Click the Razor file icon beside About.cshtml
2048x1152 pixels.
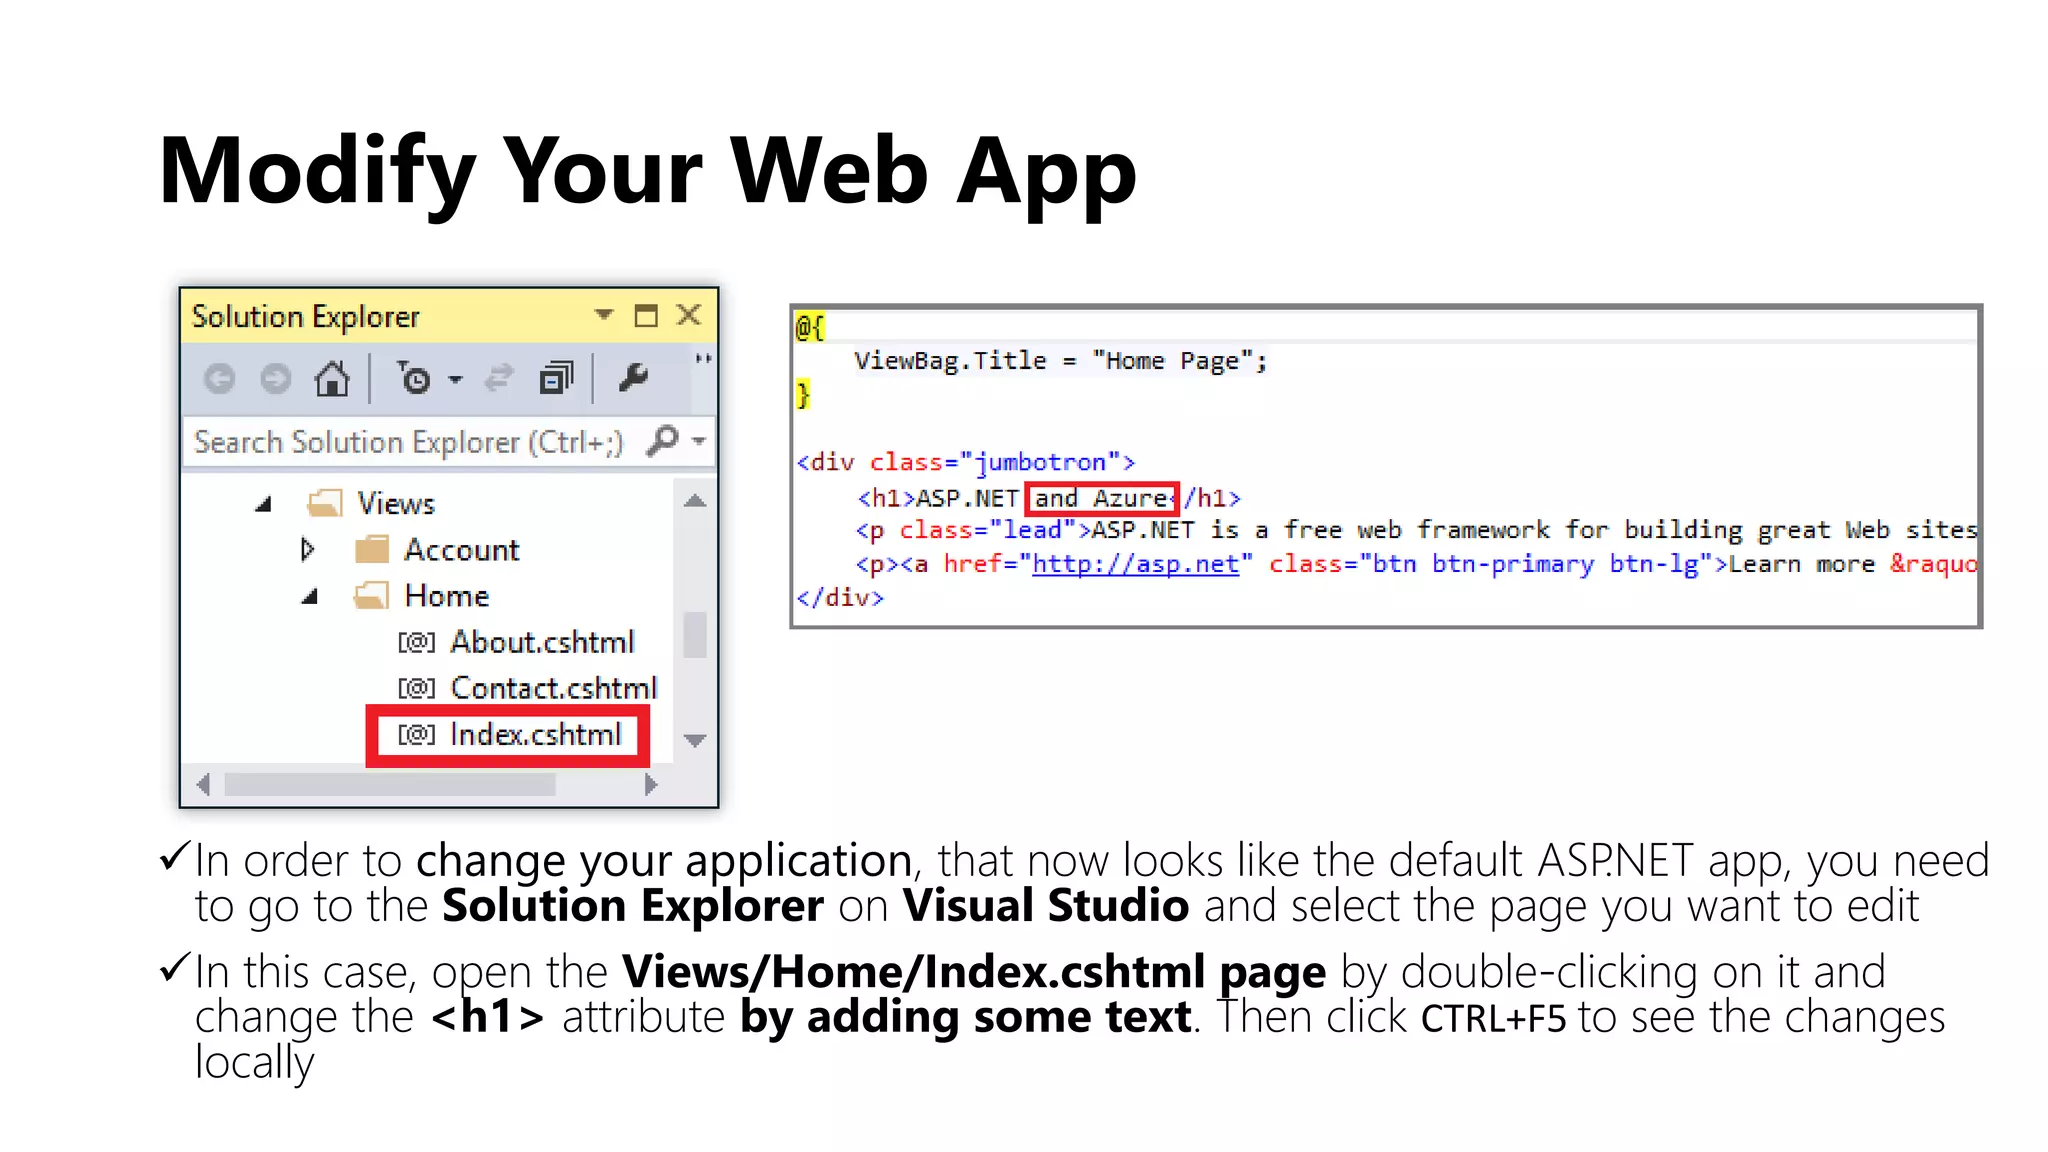click(x=417, y=642)
